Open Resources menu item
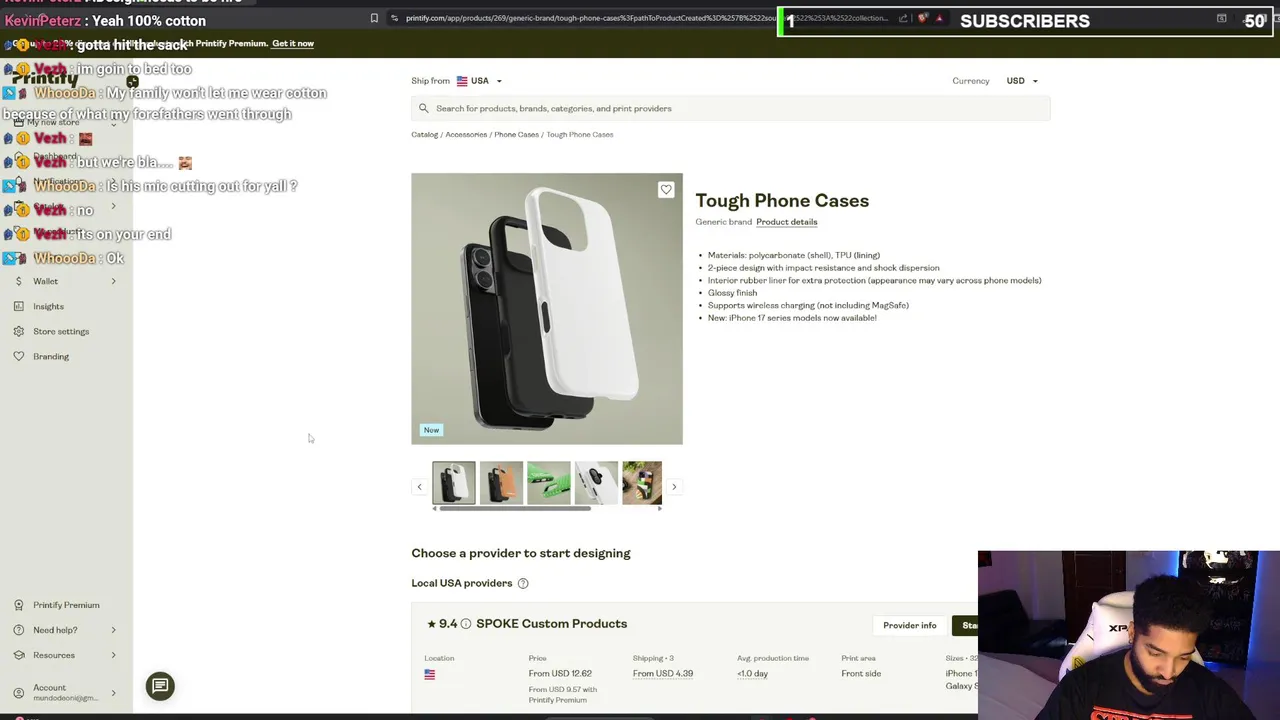Screen dimensions: 1280x720 (x=54, y=655)
